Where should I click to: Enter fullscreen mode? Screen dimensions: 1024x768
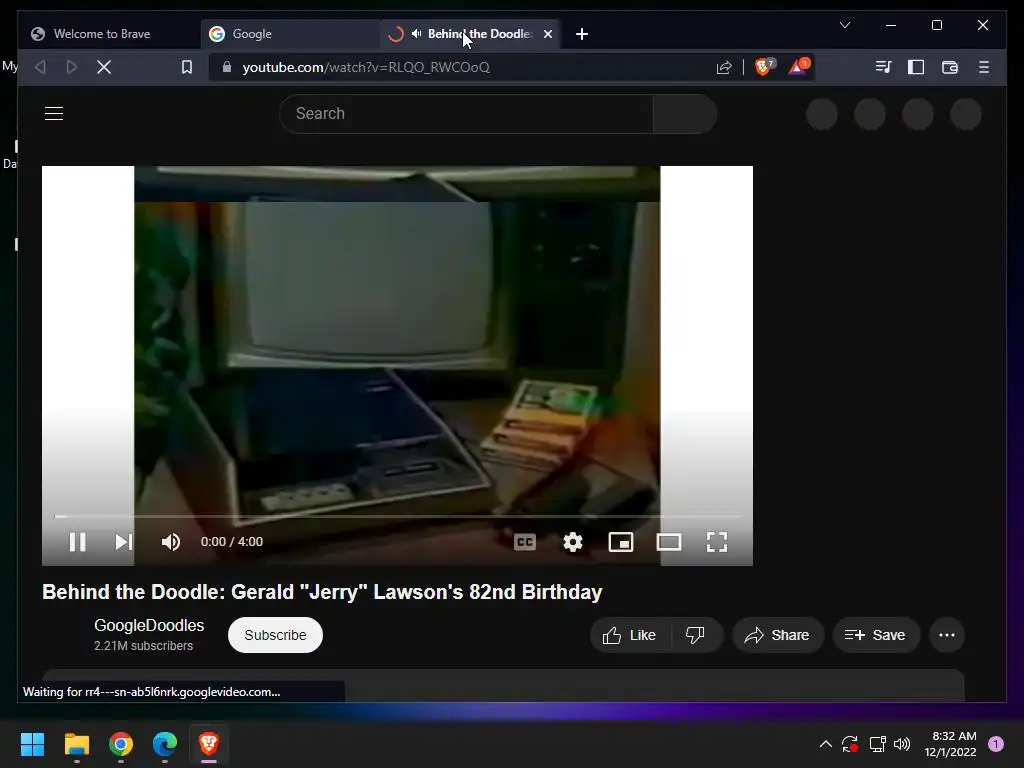point(717,542)
